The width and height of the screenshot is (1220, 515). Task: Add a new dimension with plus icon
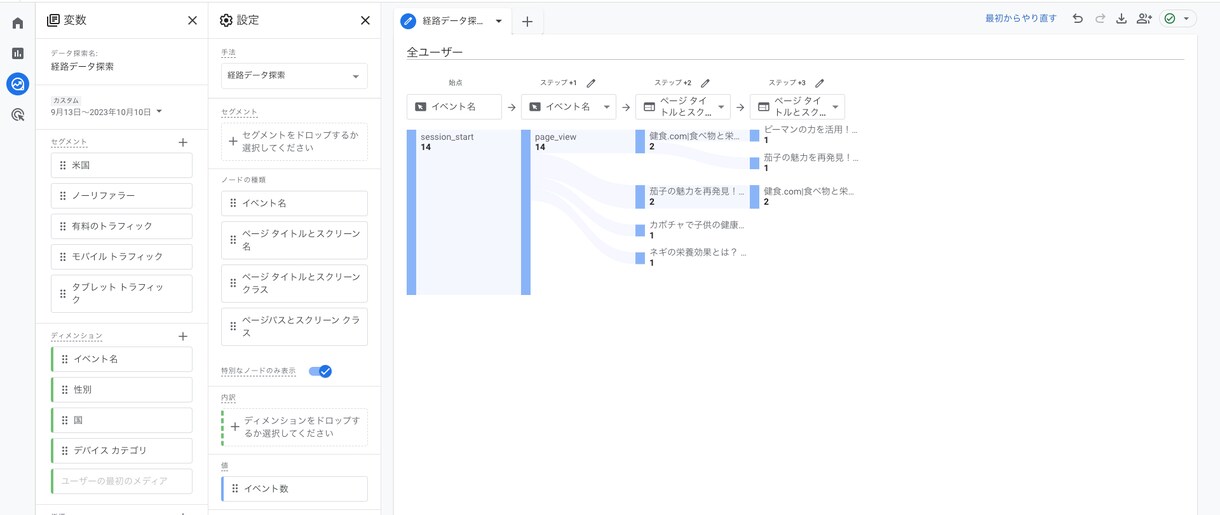click(183, 336)
